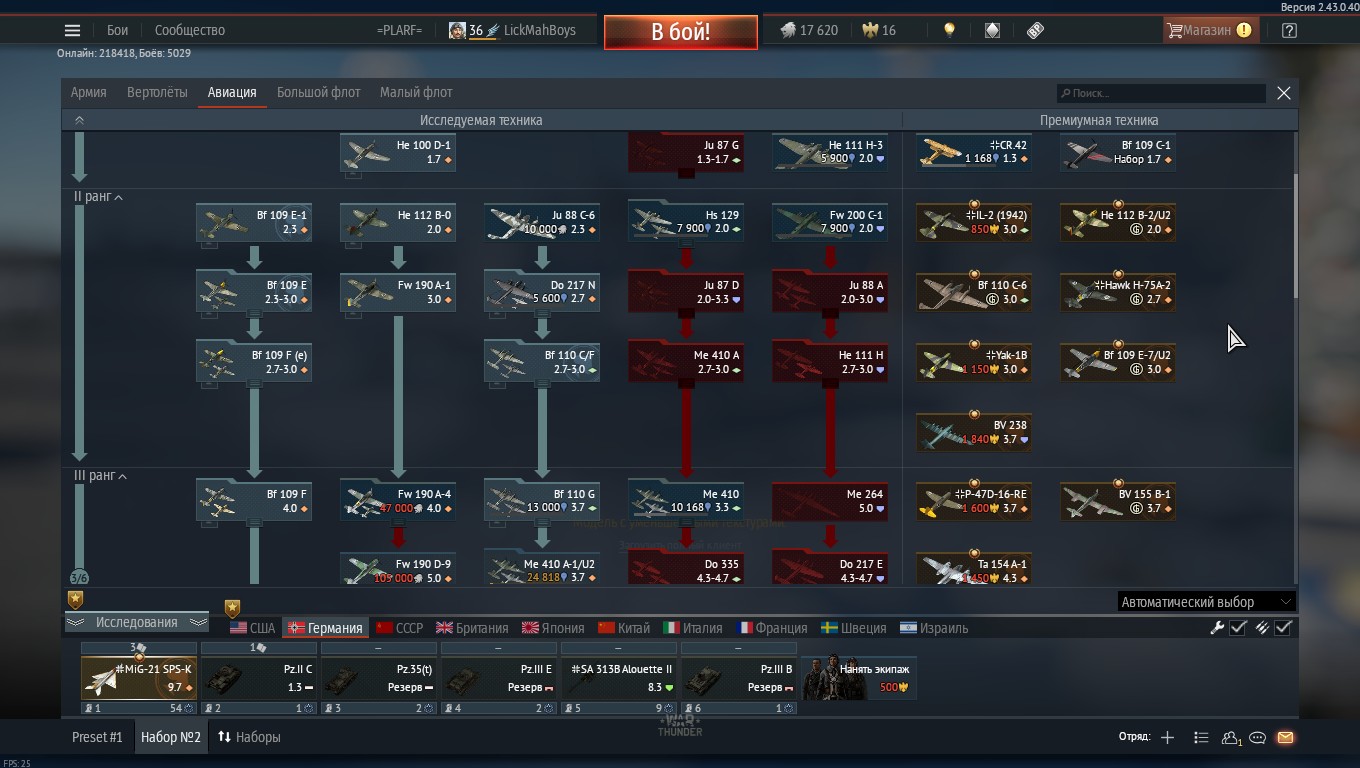Click the silver lions balance 17 620
Screen dimensions: 1360x768
click(x=809, y=30)
